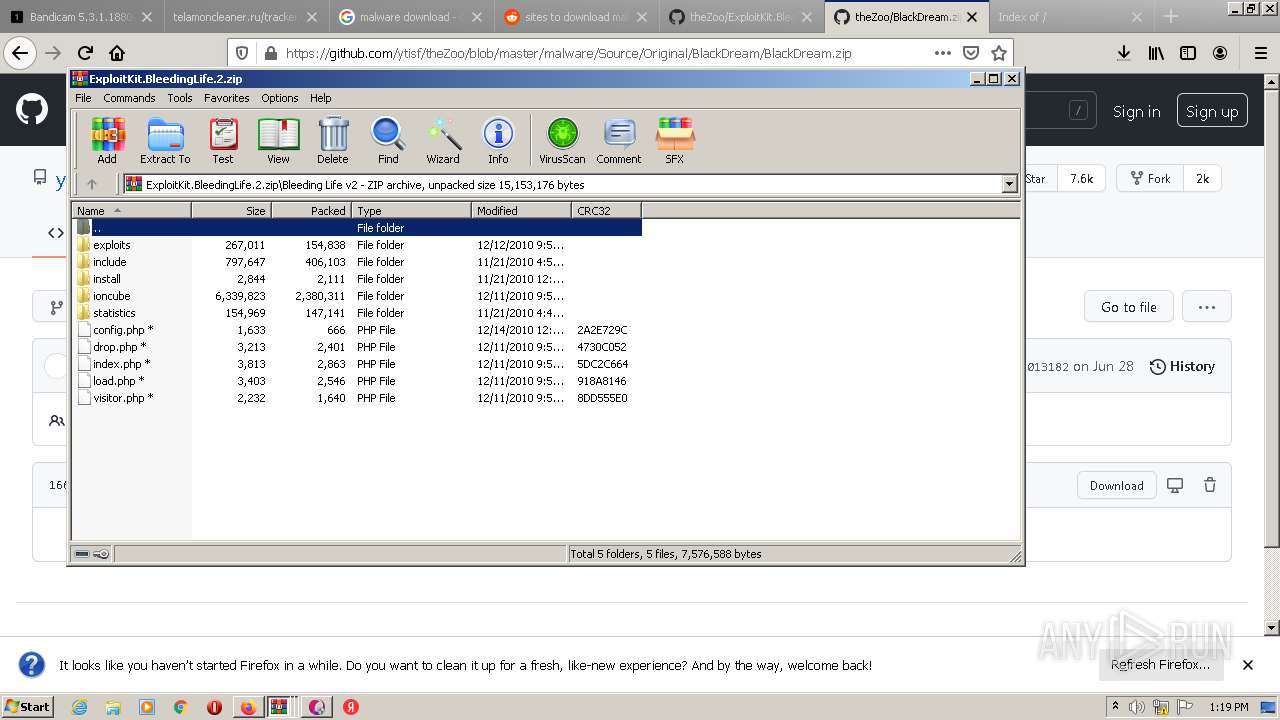Screen dimensions: 1280x720
Task: Sort by the Type column header
Action: tap(411, 210)
